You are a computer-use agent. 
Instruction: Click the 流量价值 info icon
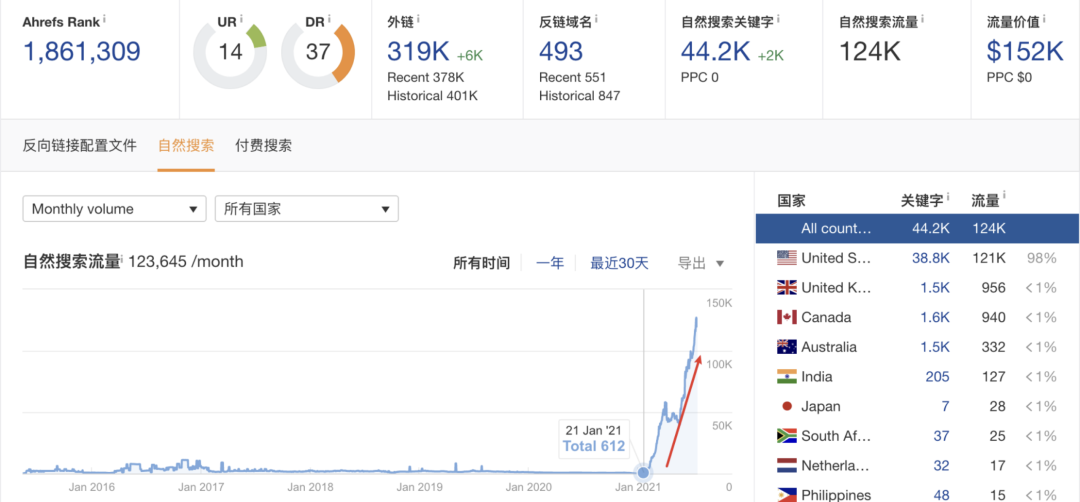(x=1046, y=19)
